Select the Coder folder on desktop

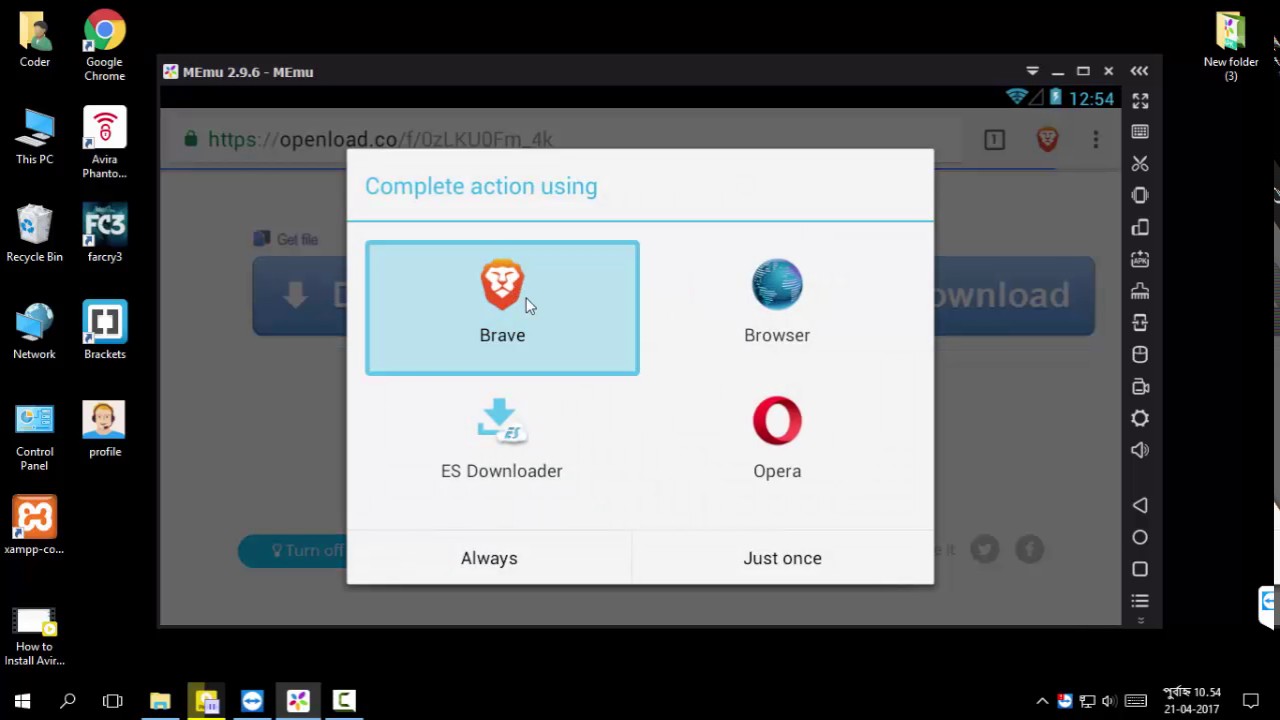(x=35, y=40)
